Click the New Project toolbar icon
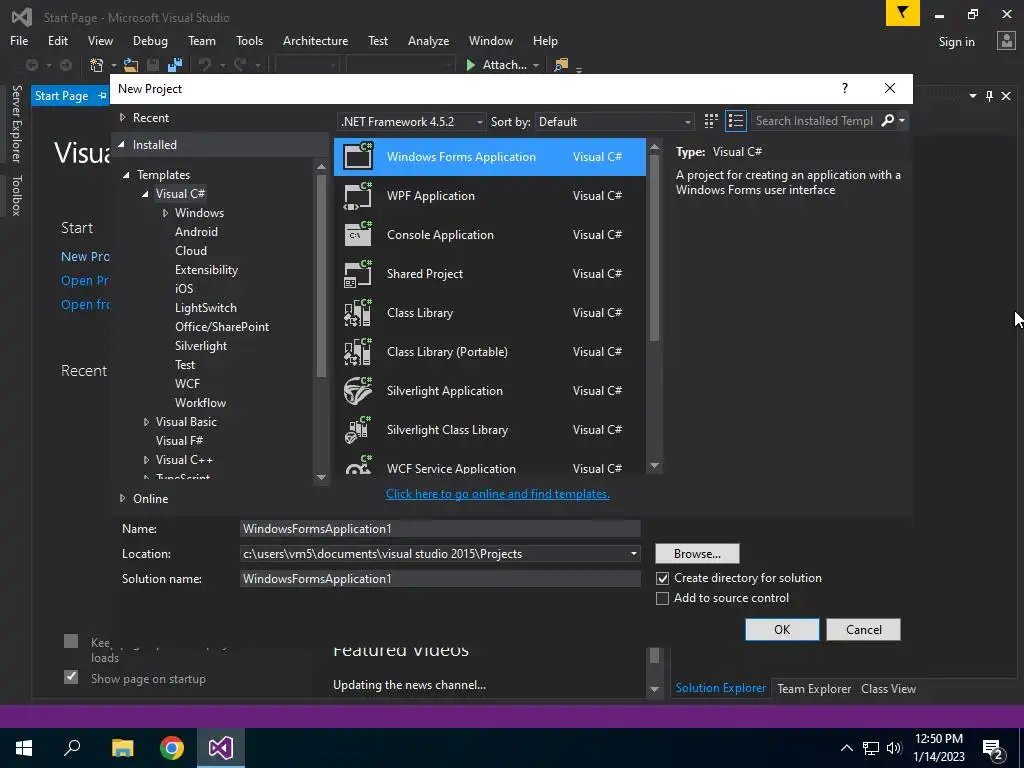Image resolution: width=1024 pixels, height=768 pixels. pos(97,65)
